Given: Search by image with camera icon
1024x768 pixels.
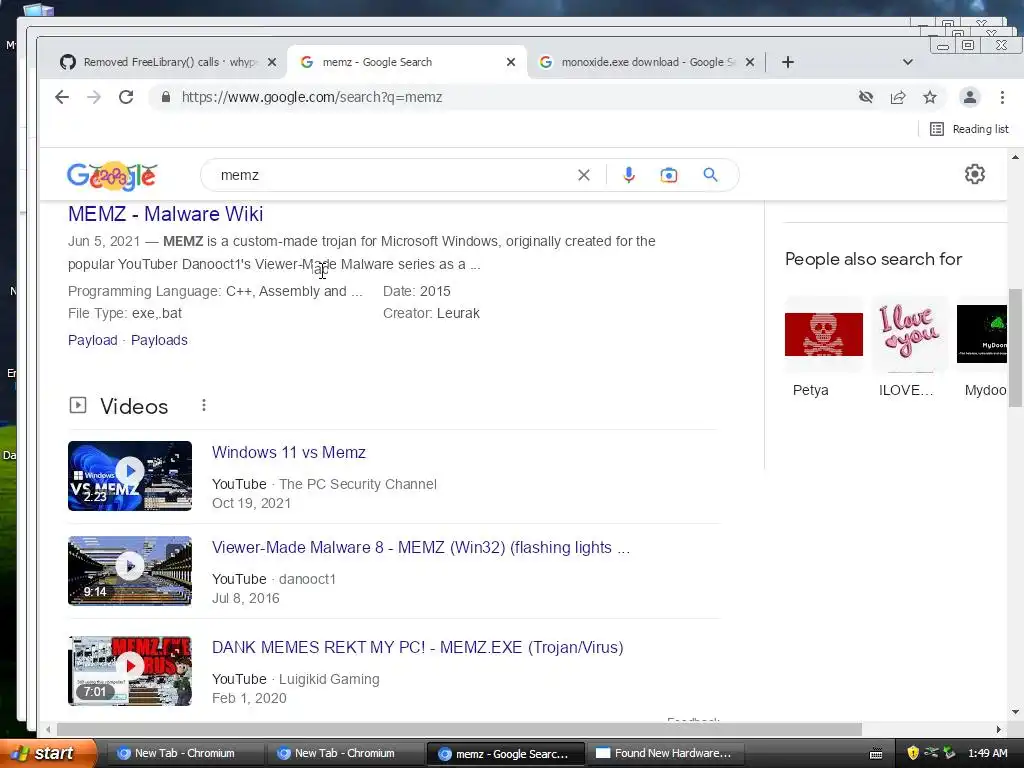Looking at the screenshot, I should pyautogui.click(x=669, y=175).
